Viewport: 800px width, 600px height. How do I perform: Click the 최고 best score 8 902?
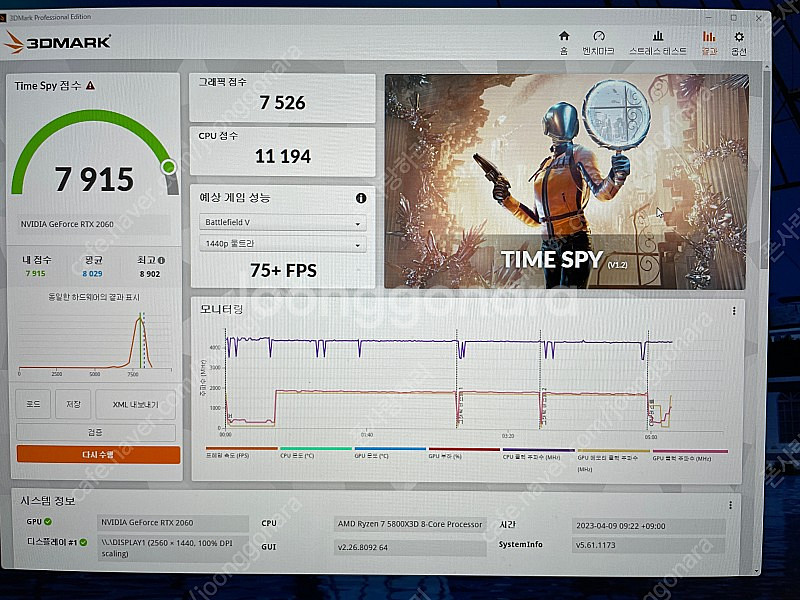pyautogui.click(x=150, y=274)
